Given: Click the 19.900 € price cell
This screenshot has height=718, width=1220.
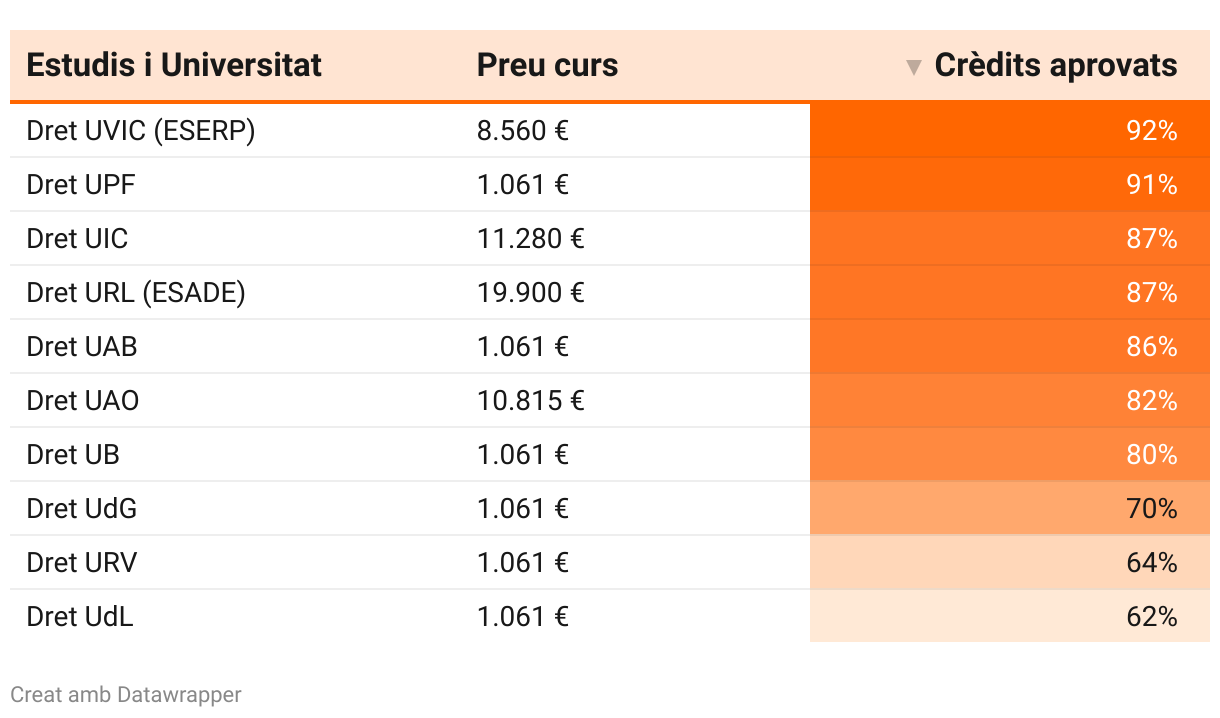Looking at the screenshot, I should [530, 293].
